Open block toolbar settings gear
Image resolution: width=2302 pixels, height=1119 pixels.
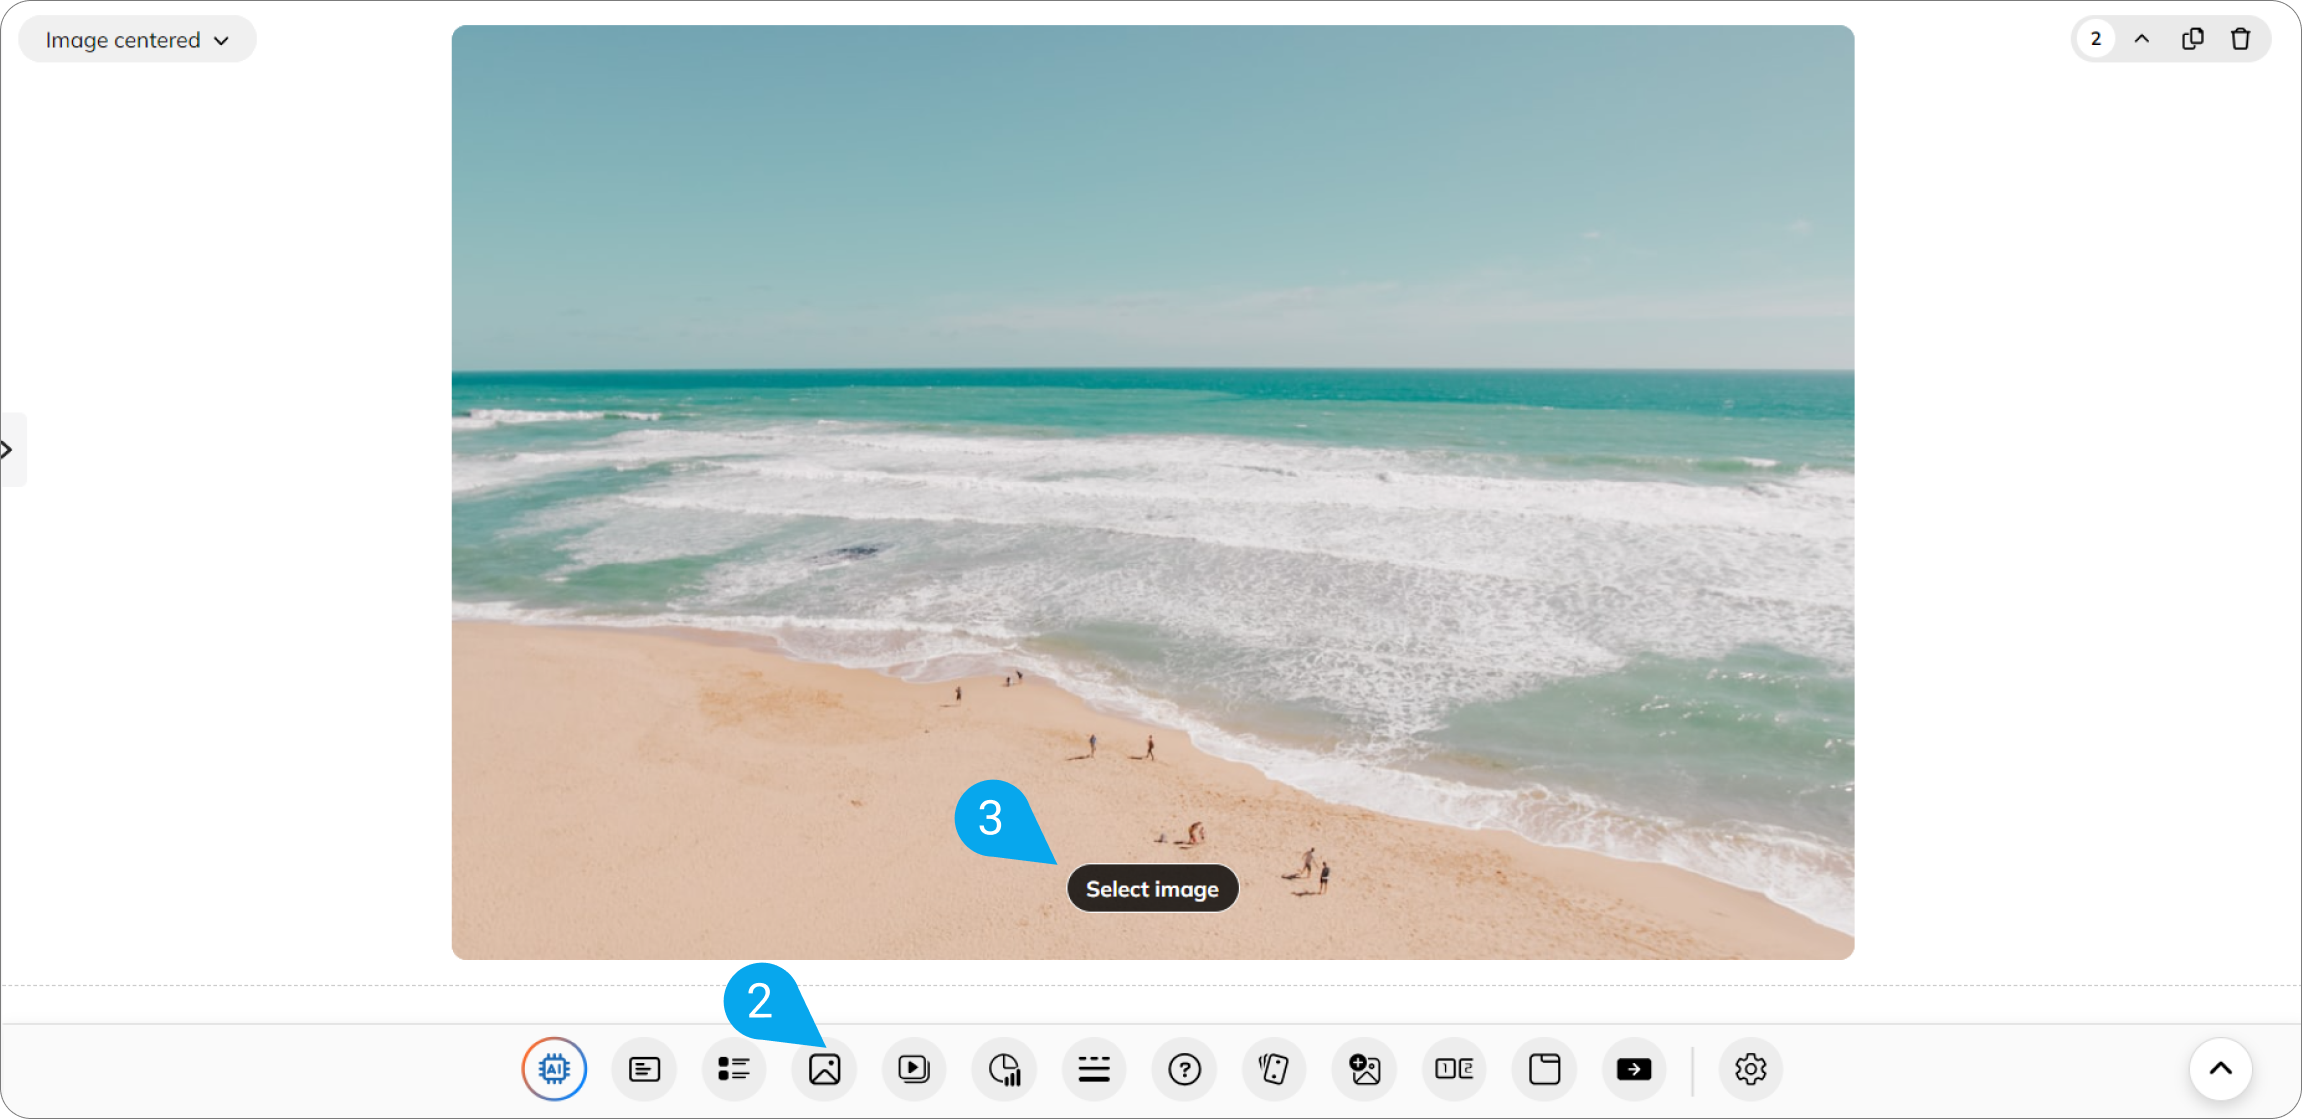[1750, 1069]
